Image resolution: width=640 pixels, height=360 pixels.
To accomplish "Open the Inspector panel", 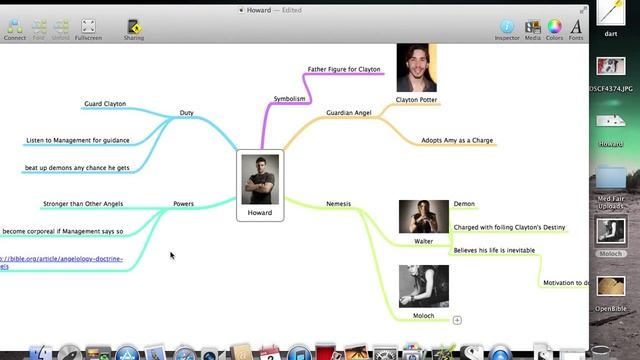I will [x=507, y=30].
